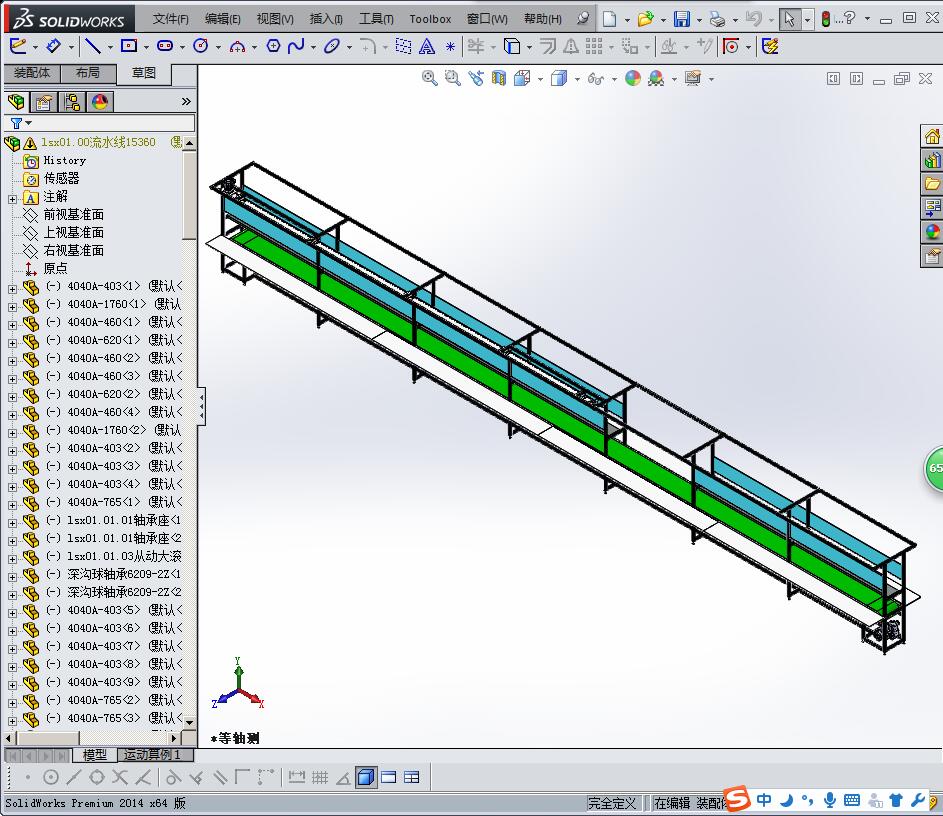Viewport: 943px width, 816px height.
Task: Click the Quick Snaps target icon
Action: [731, 46]
